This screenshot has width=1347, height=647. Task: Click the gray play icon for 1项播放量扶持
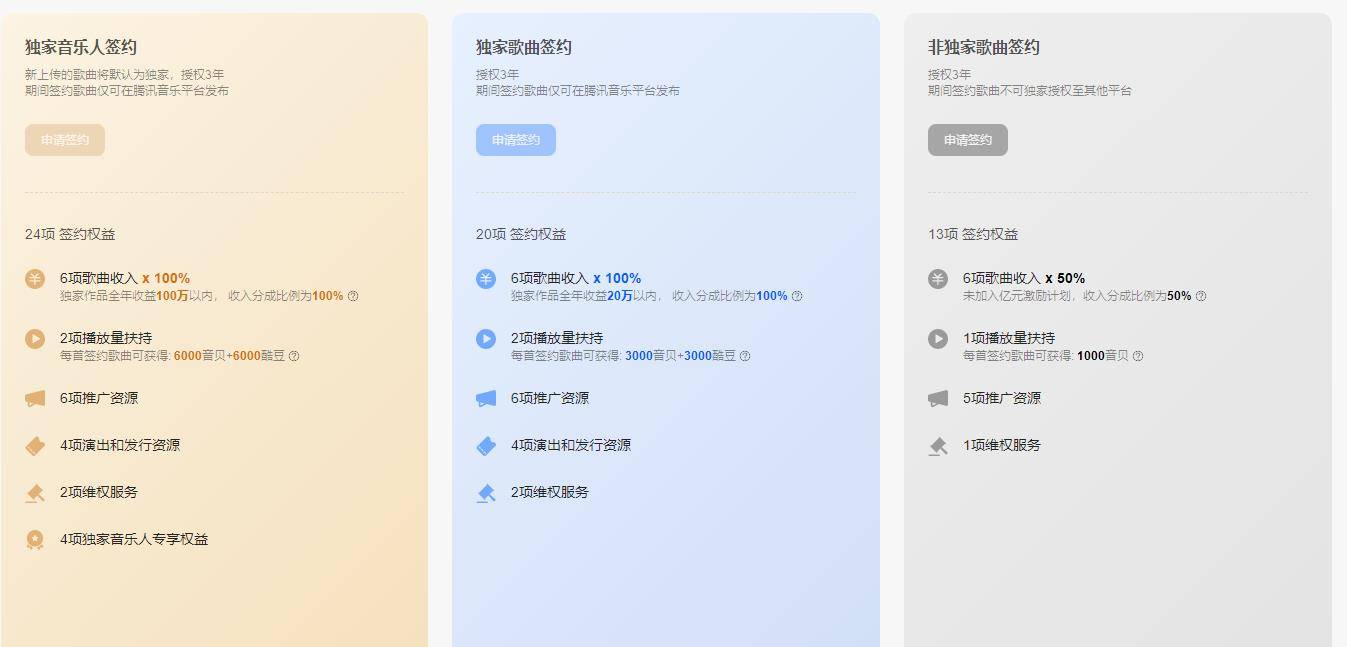pos(938,339)
